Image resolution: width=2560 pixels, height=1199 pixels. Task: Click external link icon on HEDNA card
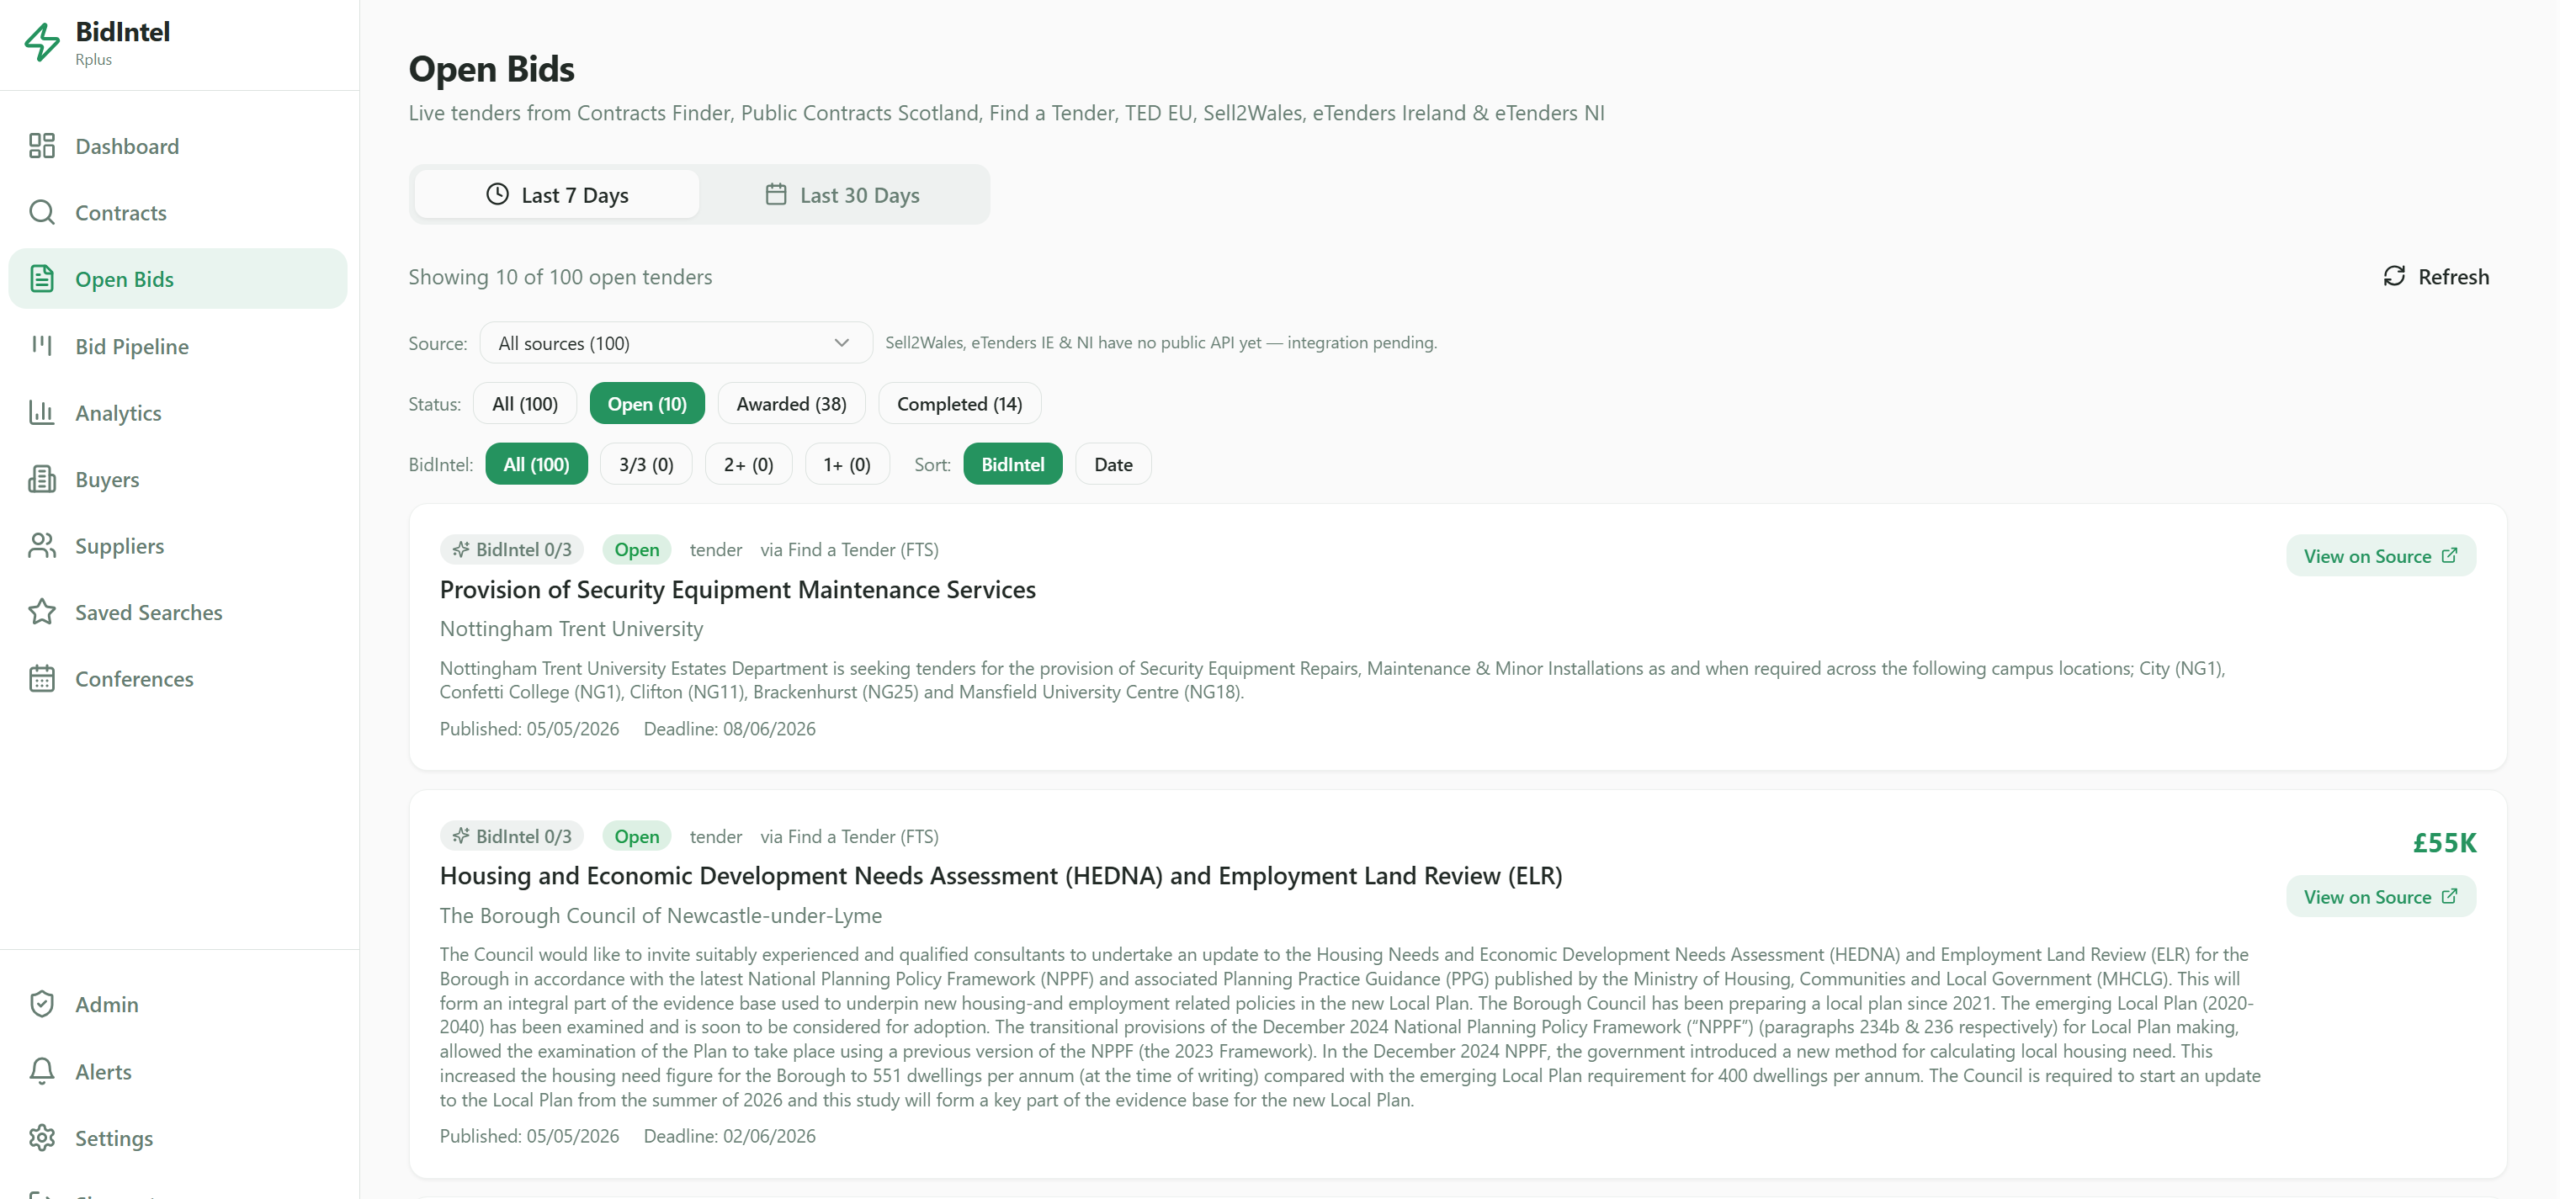[x=2449, y=896]
